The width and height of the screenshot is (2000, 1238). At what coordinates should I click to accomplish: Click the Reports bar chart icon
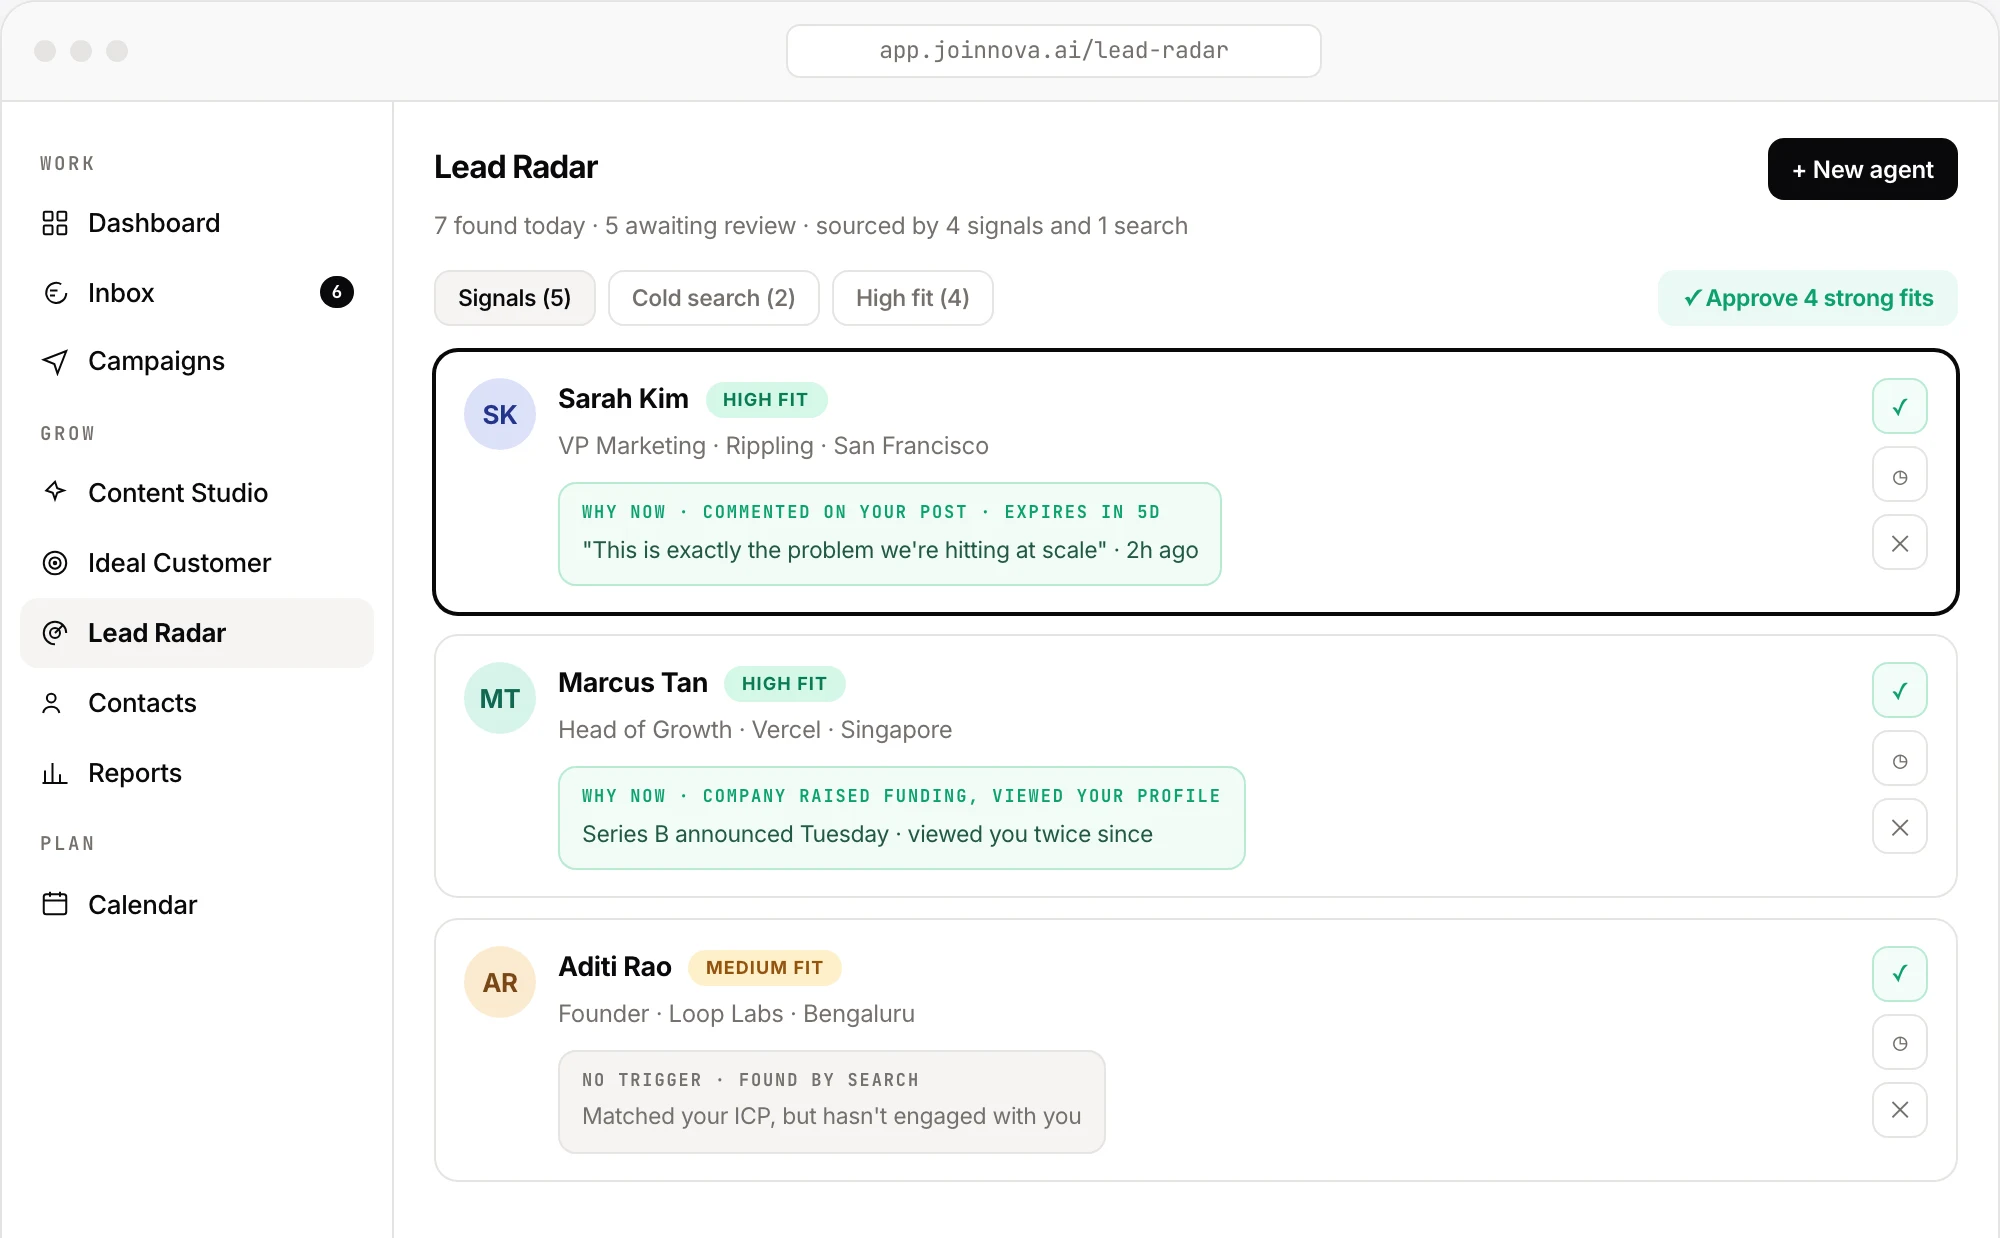(55, 773)
